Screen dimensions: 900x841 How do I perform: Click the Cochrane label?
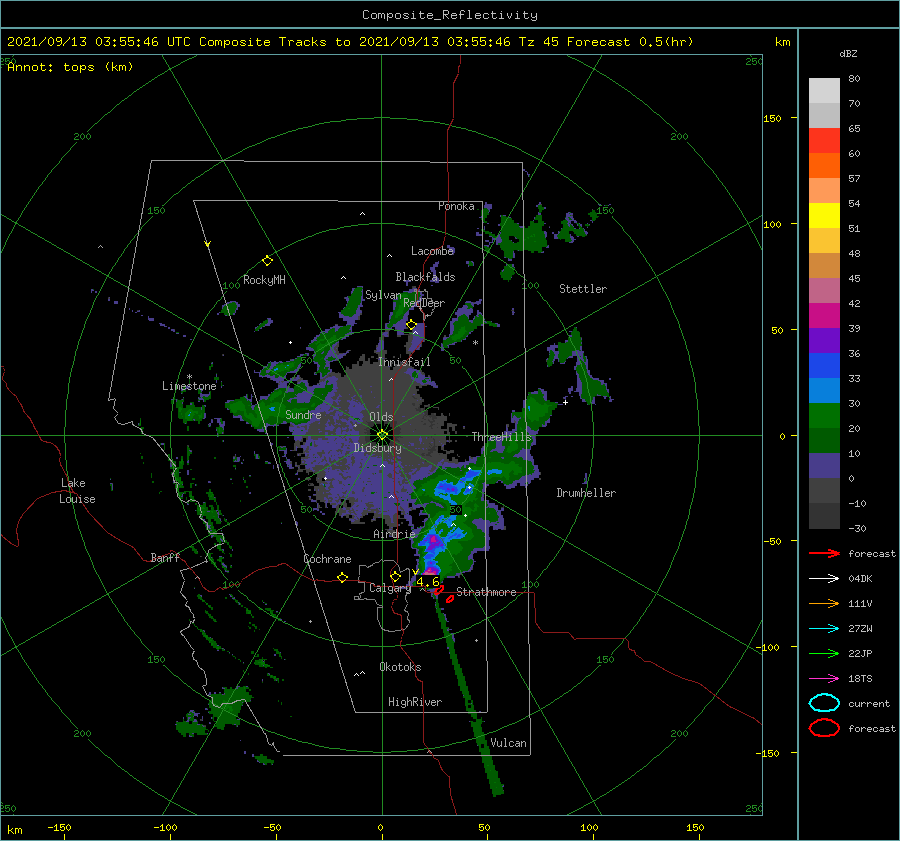click(x=327, y=559)
